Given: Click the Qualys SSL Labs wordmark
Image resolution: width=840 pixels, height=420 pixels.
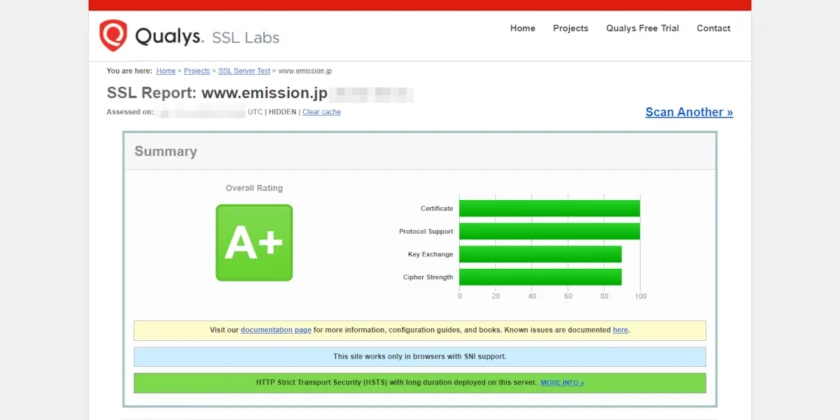Looking at the screenshot, I should click(207, 37).
